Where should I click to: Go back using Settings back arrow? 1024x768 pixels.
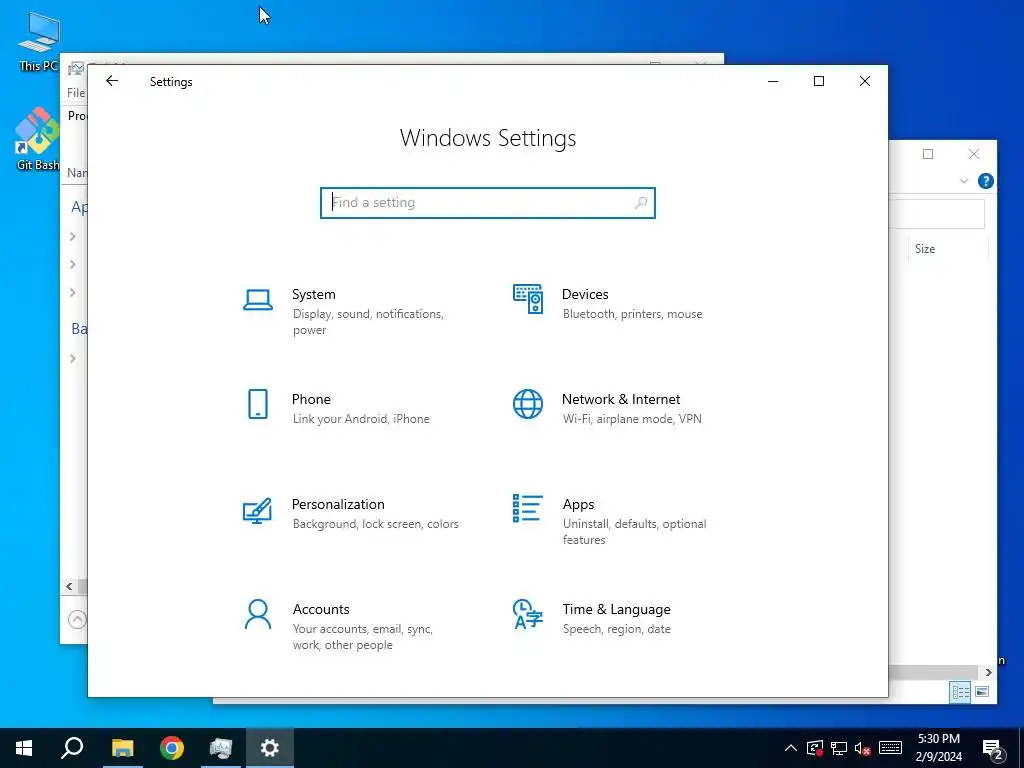pyautogui.click(x=112, y=81)
